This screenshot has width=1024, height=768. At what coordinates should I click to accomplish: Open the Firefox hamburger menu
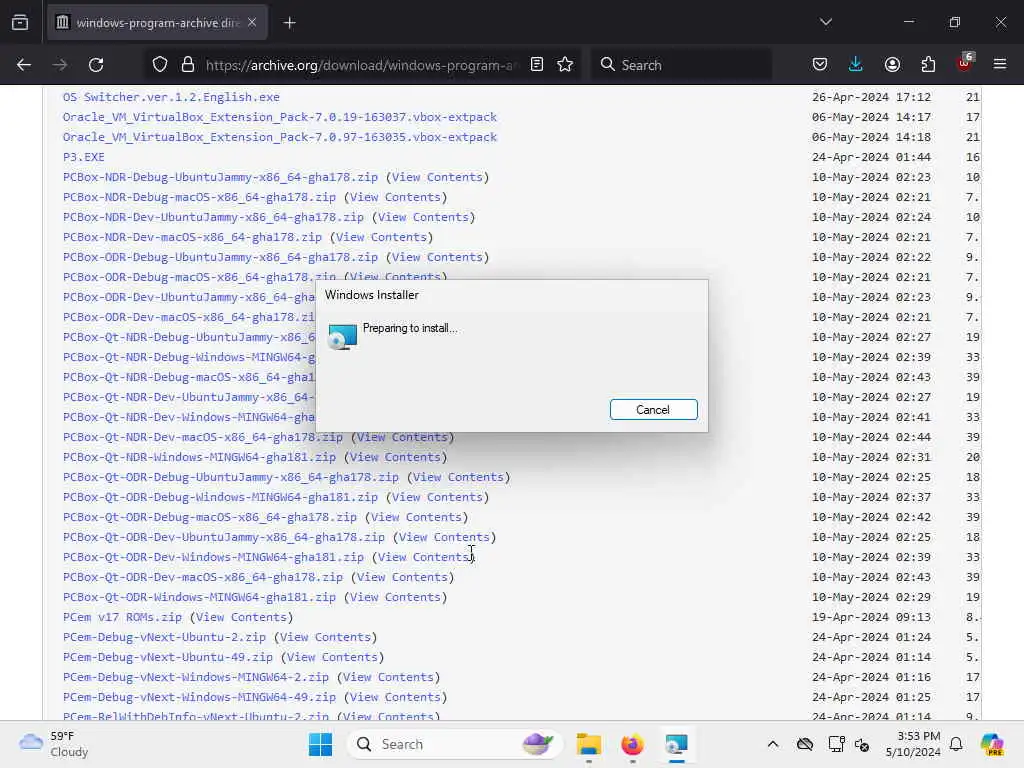coord(1000,65)
